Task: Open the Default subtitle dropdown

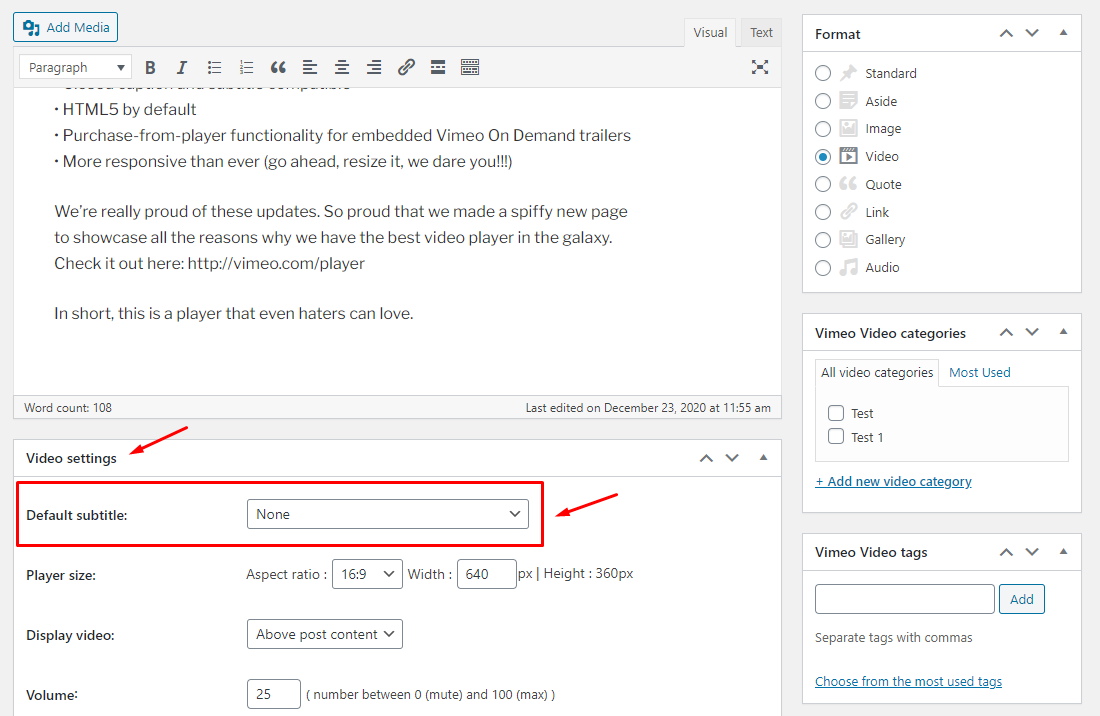Action: [388, 514]
